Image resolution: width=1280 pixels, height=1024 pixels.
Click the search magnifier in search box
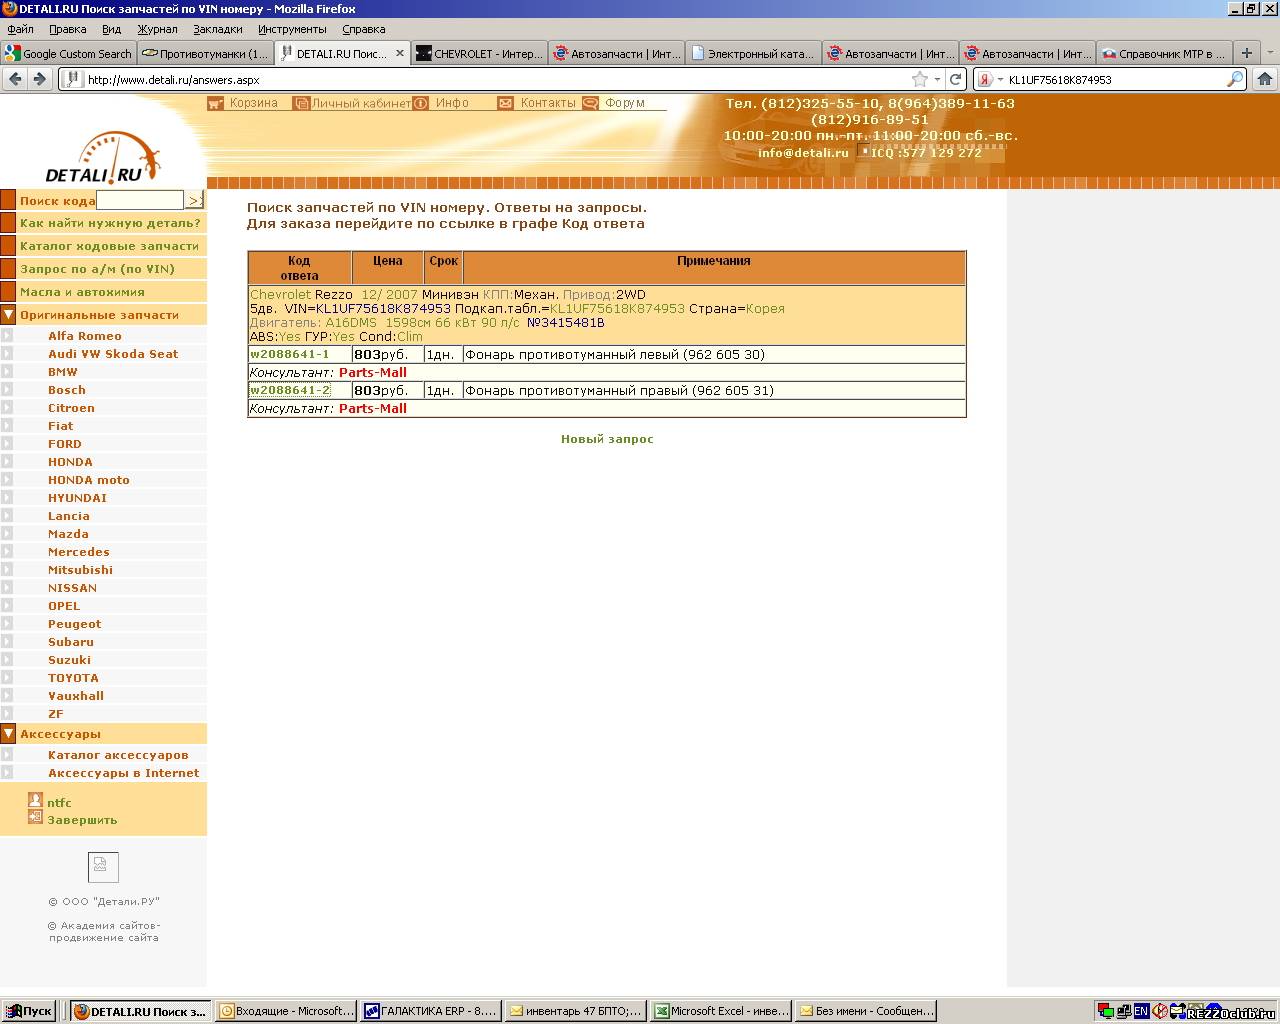point(1235,79)
